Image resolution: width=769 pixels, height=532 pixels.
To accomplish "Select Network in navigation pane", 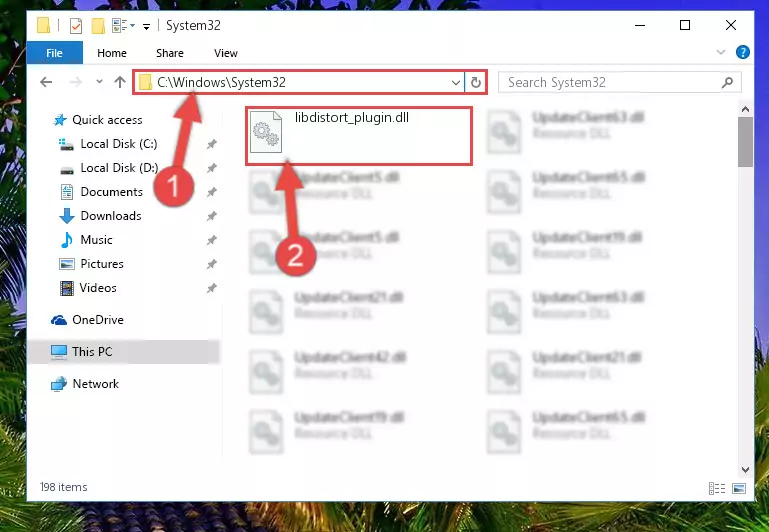I will pos(96,383).
